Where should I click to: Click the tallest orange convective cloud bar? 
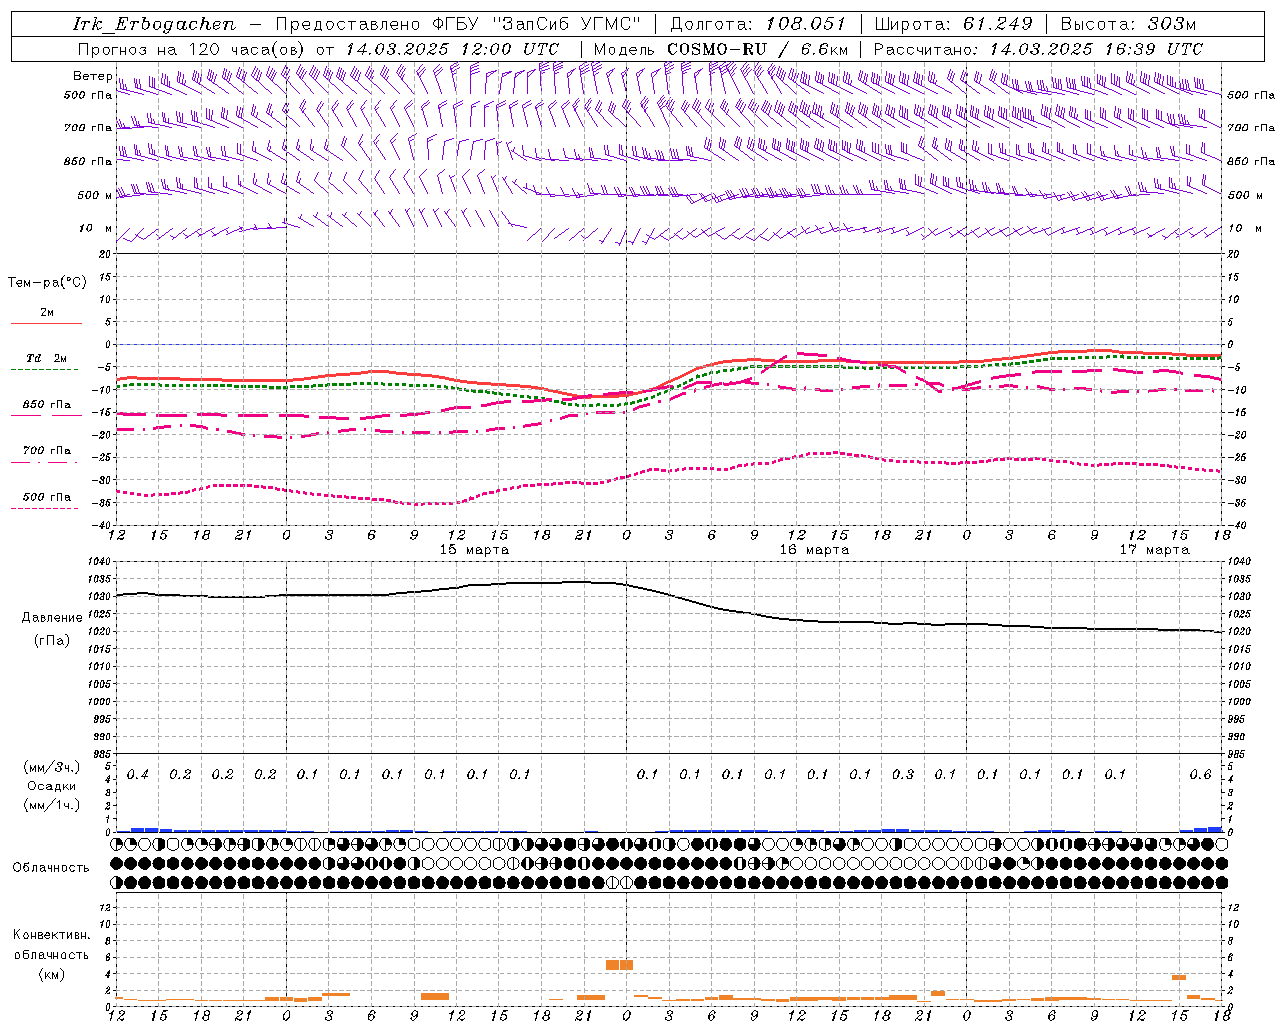point(620,965)
